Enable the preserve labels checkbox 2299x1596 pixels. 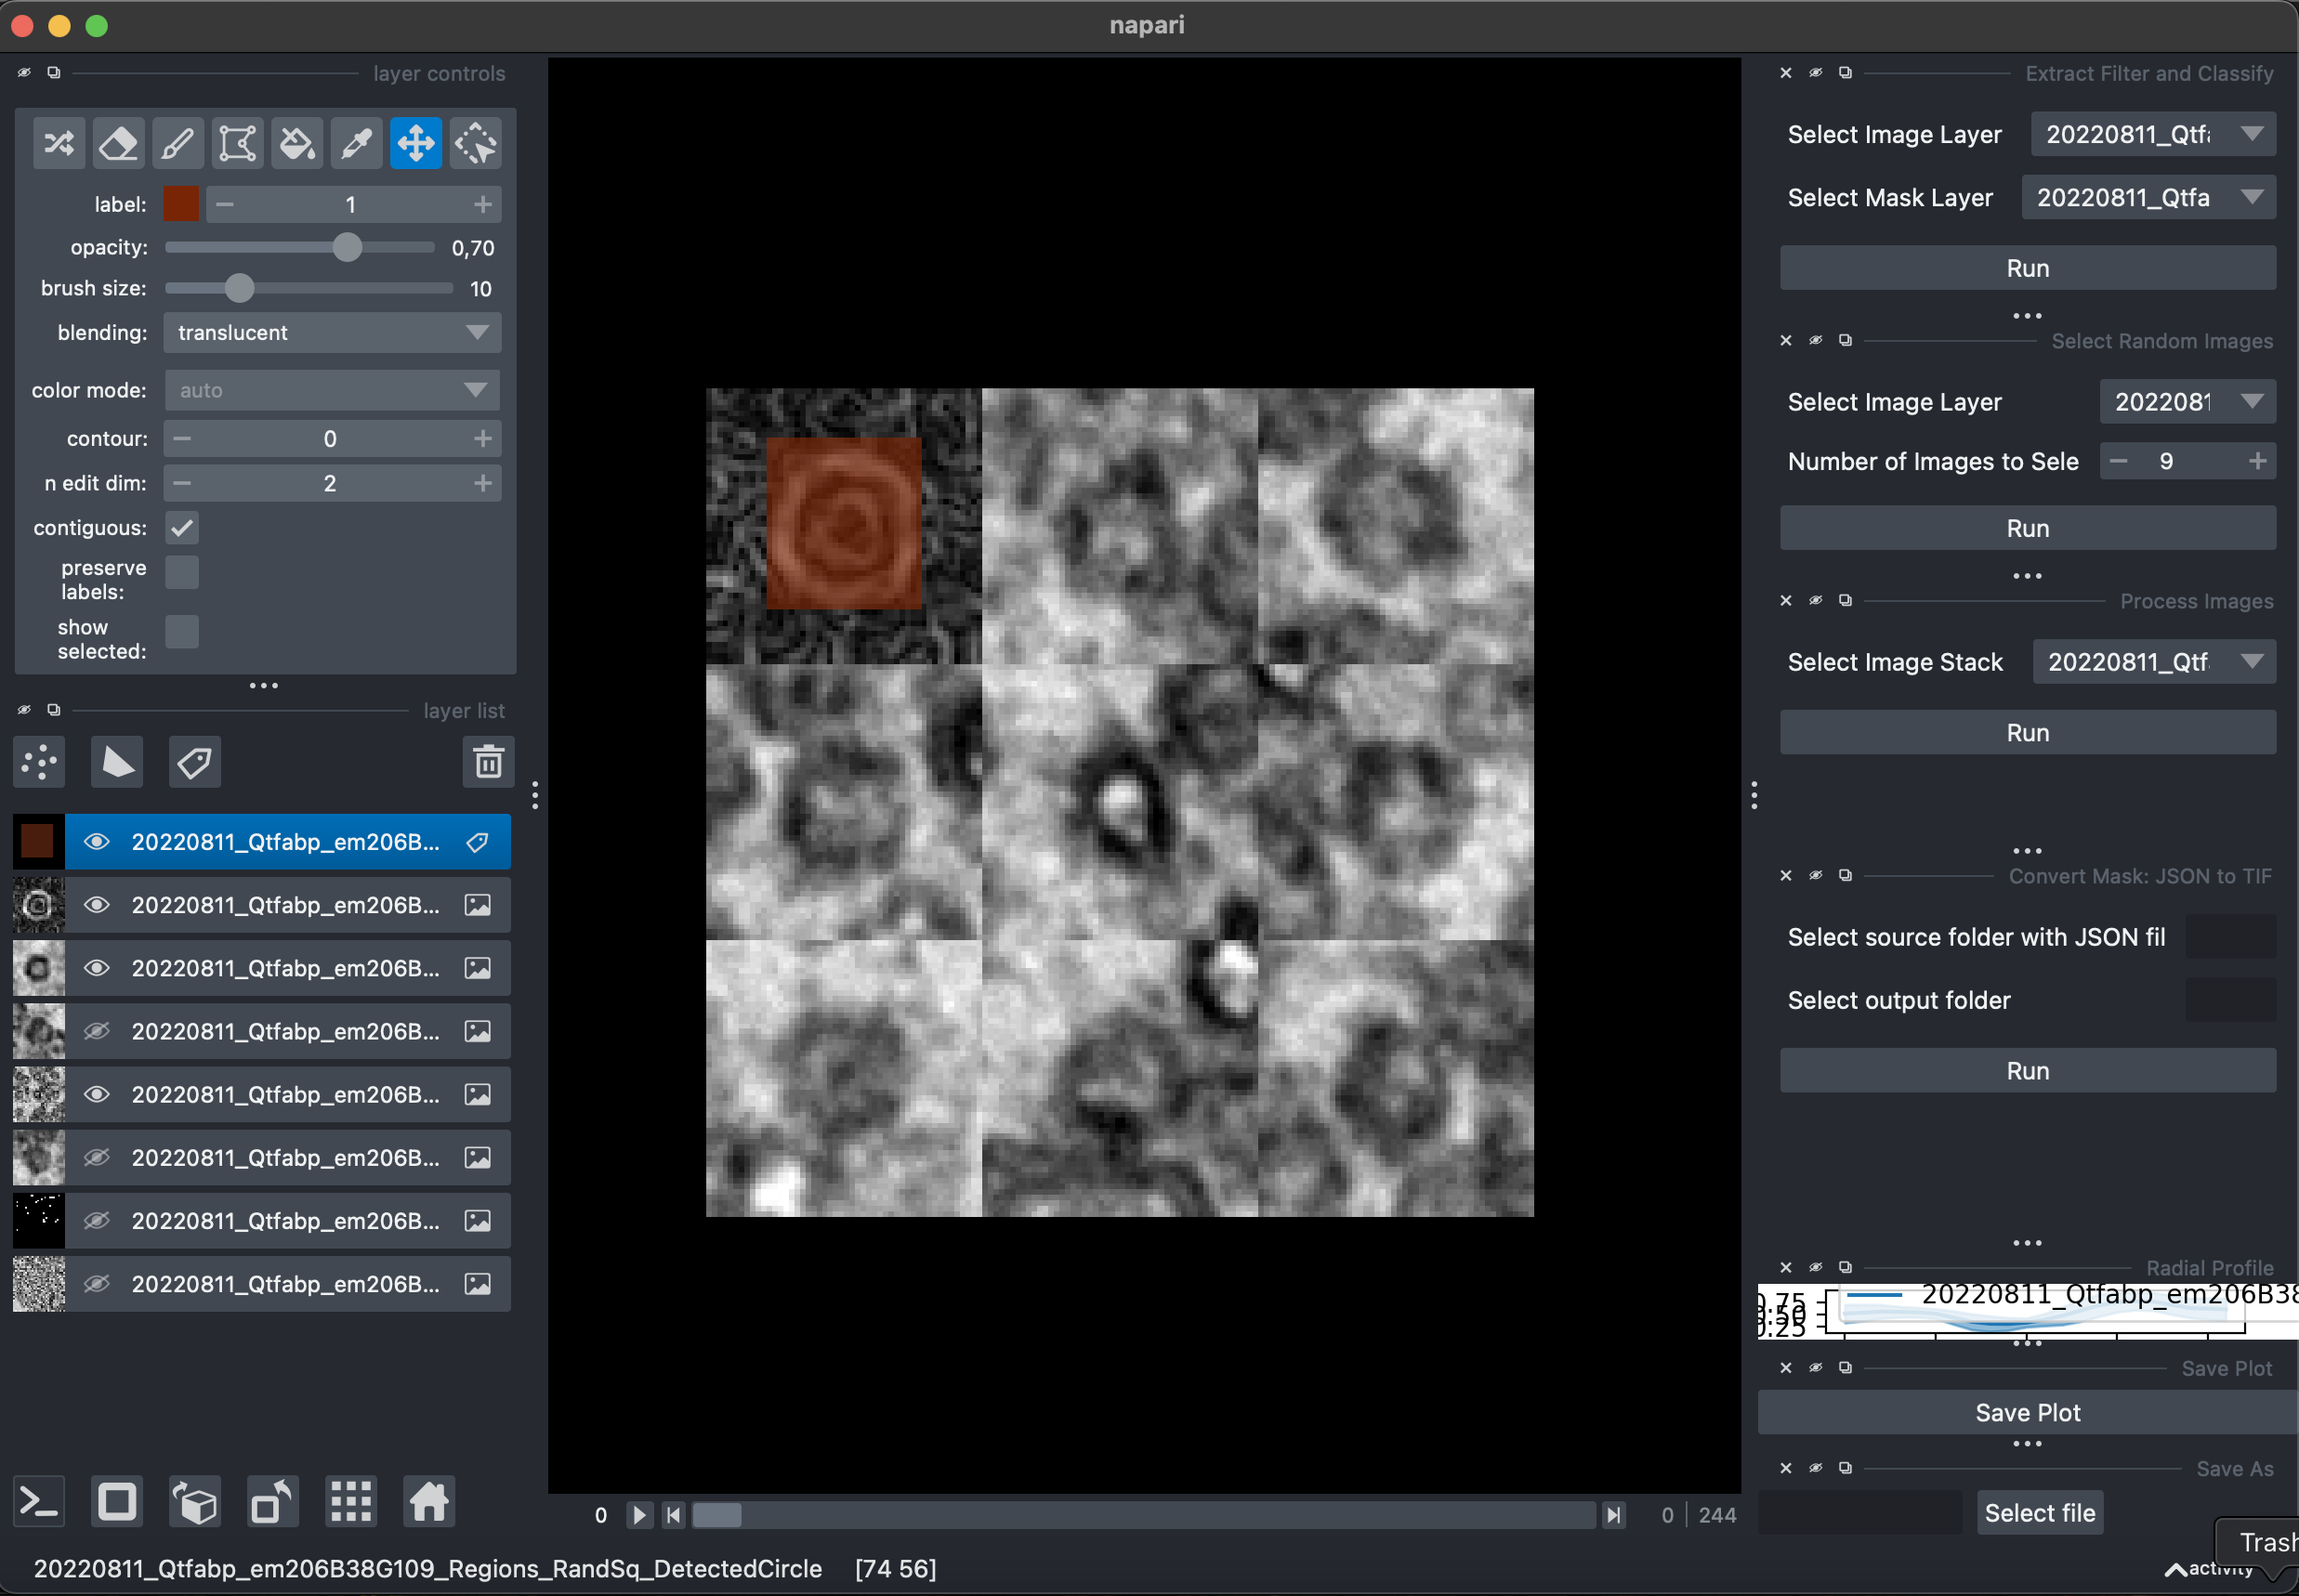182,572
